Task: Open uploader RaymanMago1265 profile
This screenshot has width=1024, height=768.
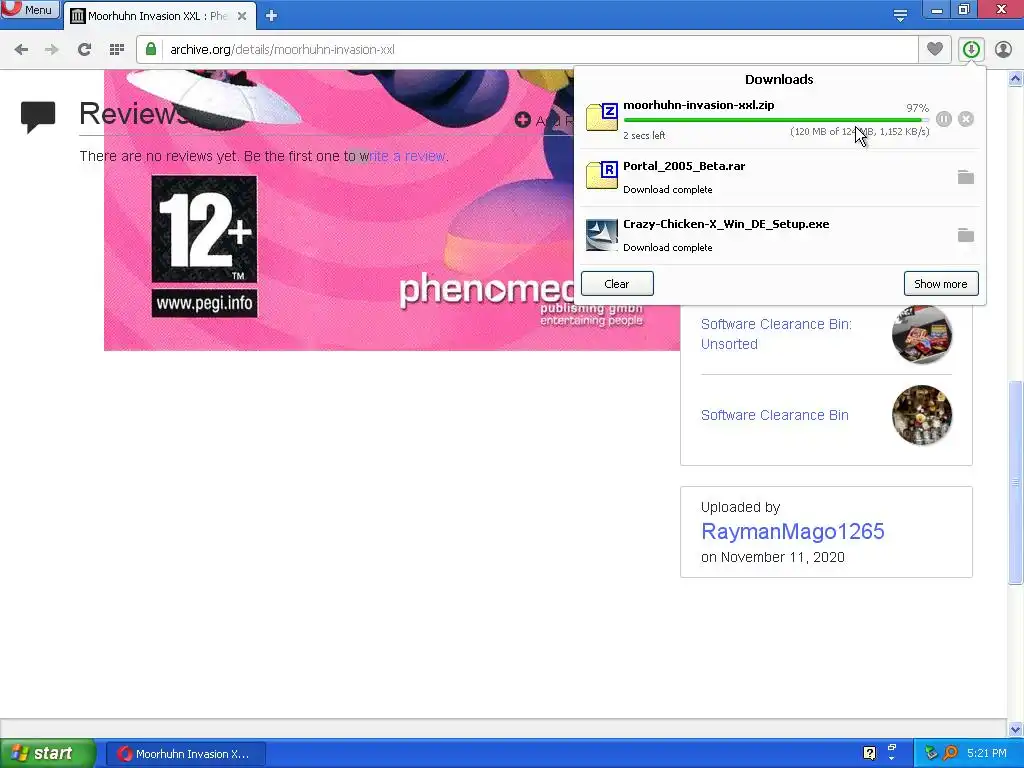Action: point(792,532)
